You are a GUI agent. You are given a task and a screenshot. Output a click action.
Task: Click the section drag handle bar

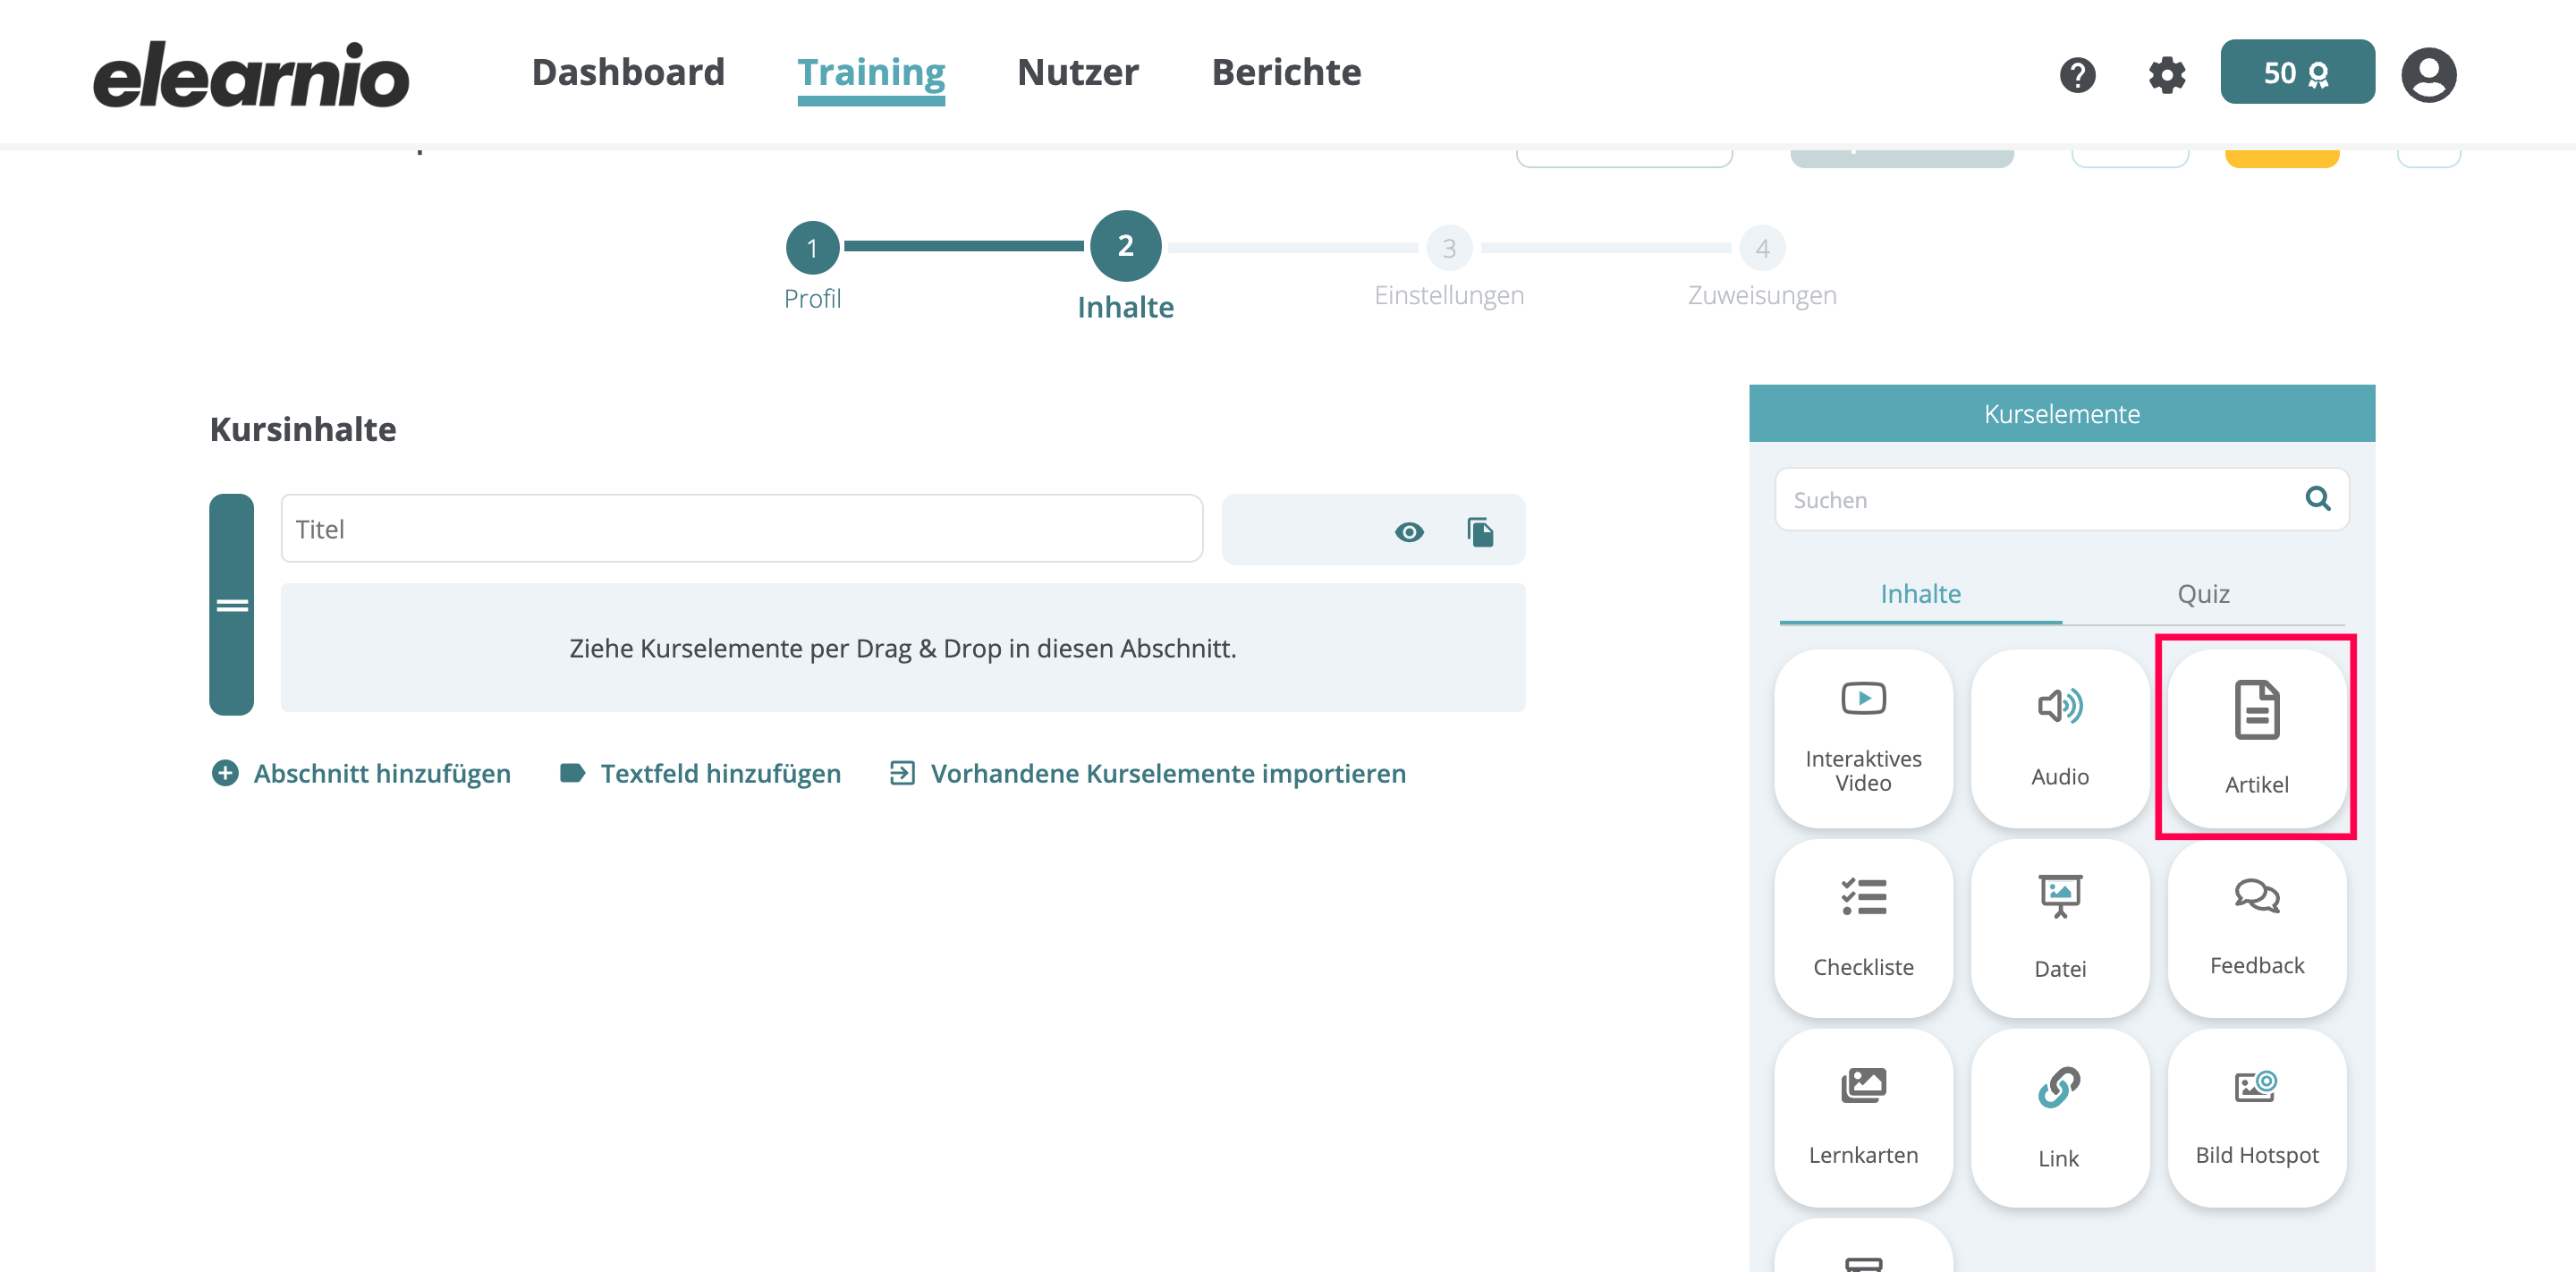coord(231,604)
